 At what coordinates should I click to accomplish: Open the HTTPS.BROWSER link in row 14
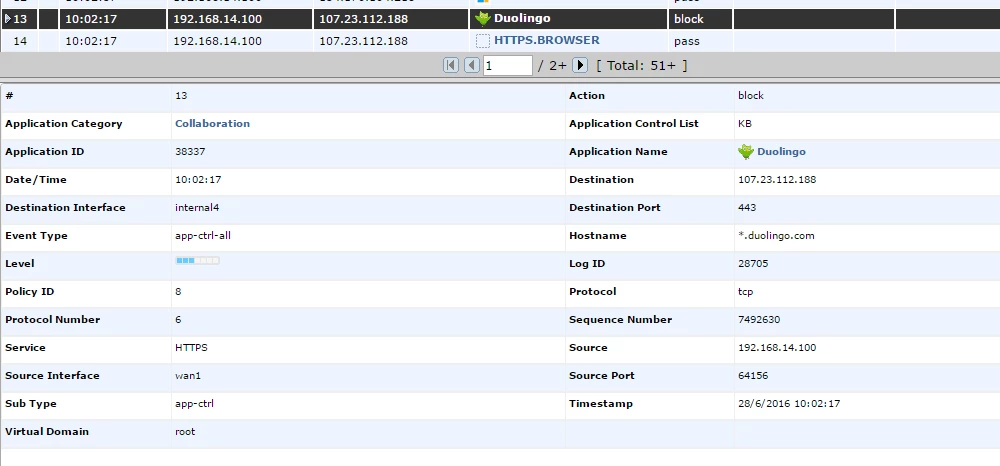pyautogui.click(x=547, y=40)
